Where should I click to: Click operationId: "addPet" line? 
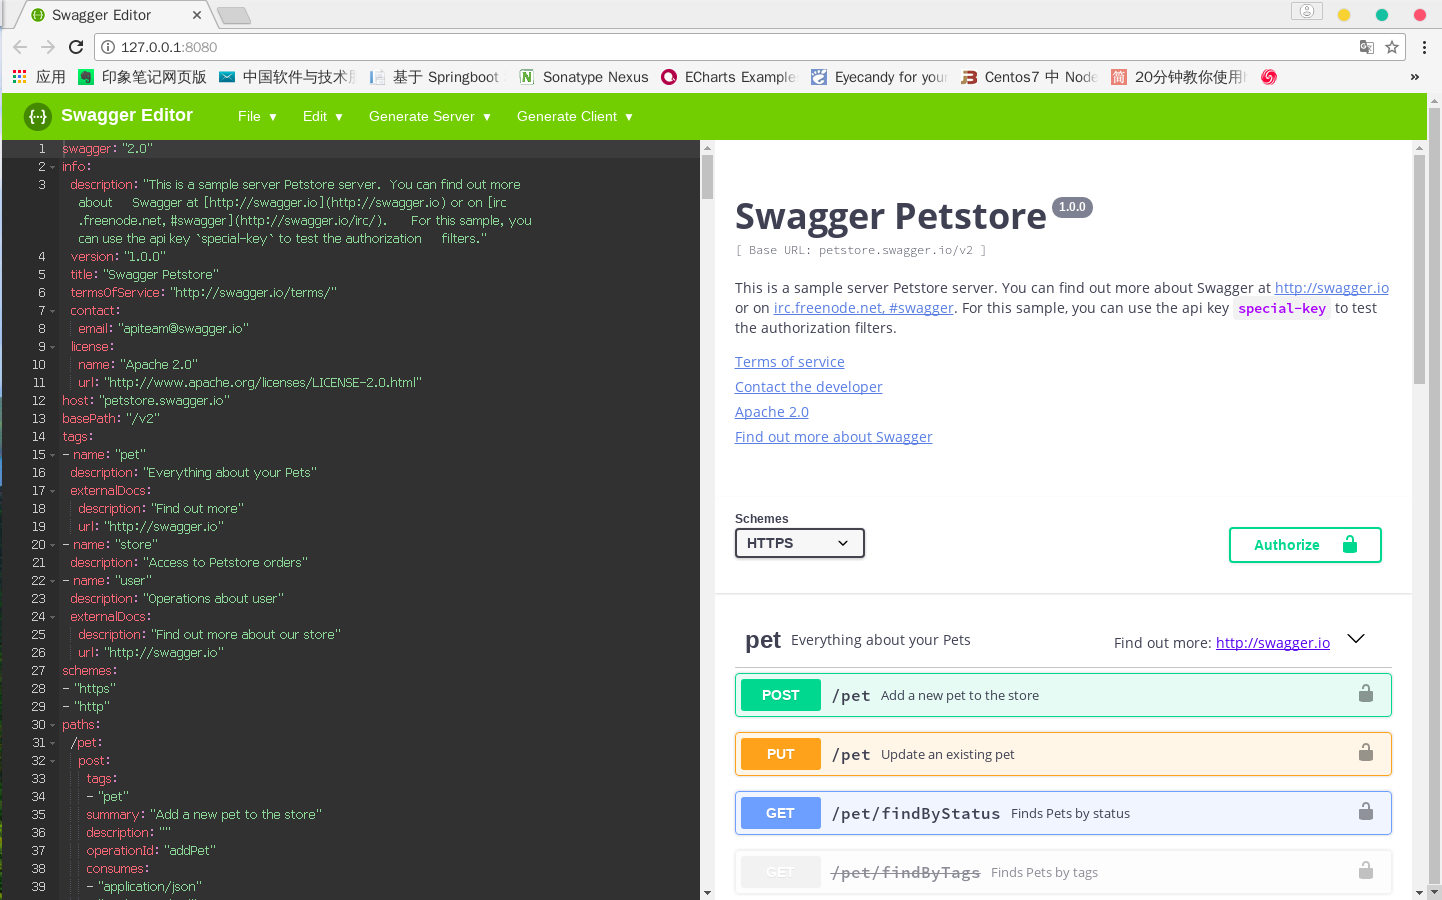pos(151,851)
